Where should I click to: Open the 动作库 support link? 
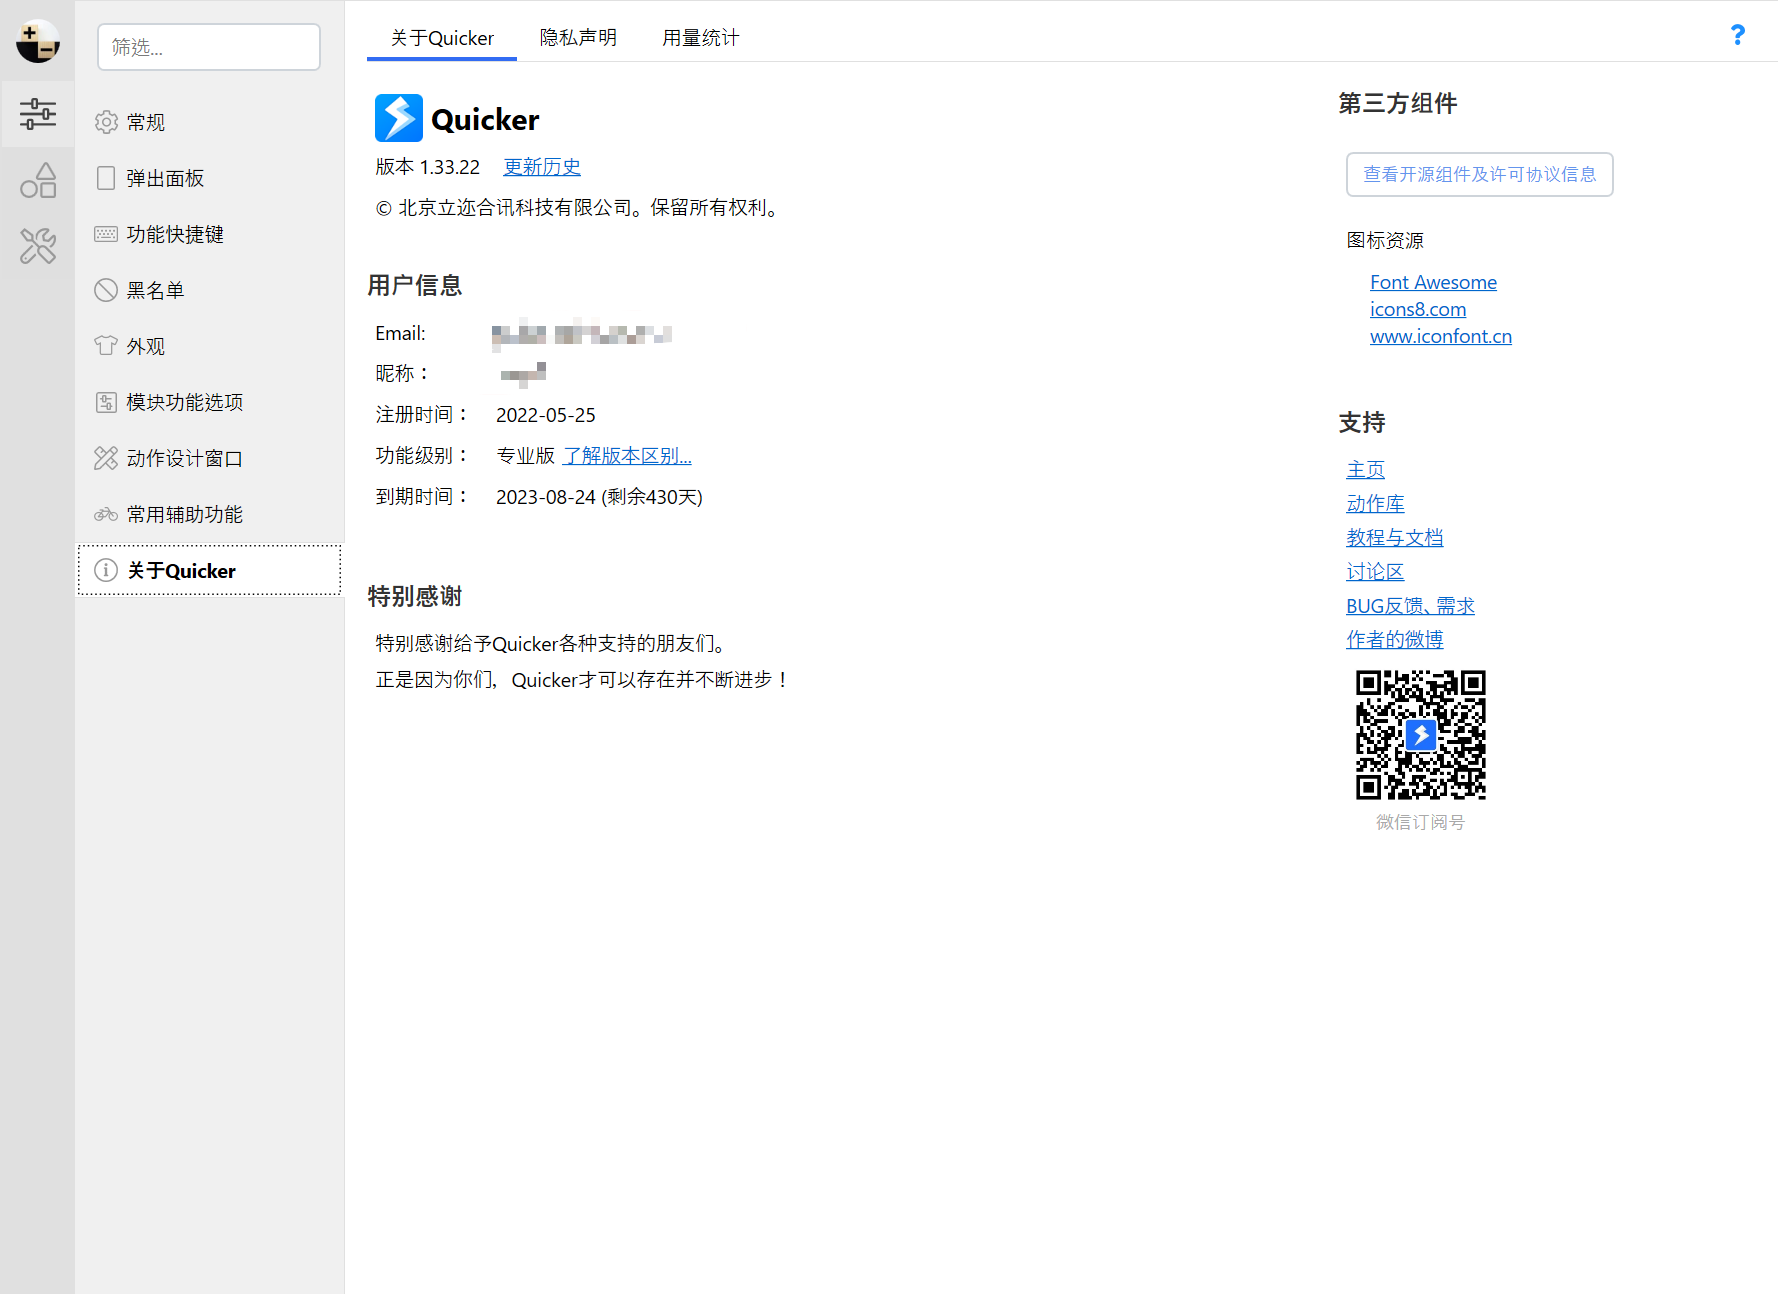(x=1375, y=503)
